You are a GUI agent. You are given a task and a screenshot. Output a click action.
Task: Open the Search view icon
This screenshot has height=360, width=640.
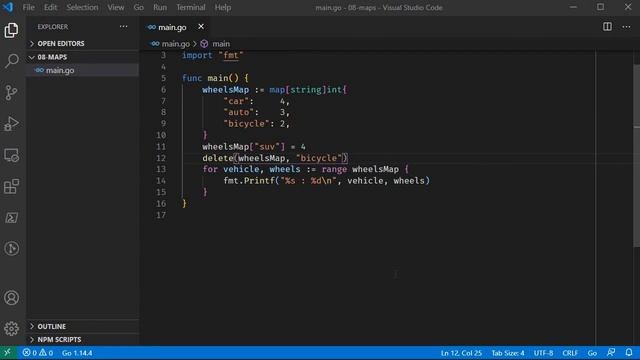click(x=11, y=61)
